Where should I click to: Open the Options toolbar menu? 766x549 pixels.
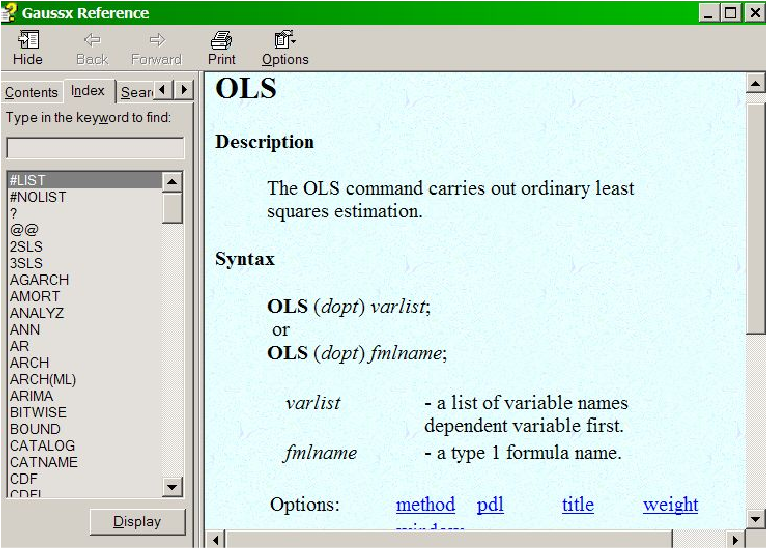[285, 48]
